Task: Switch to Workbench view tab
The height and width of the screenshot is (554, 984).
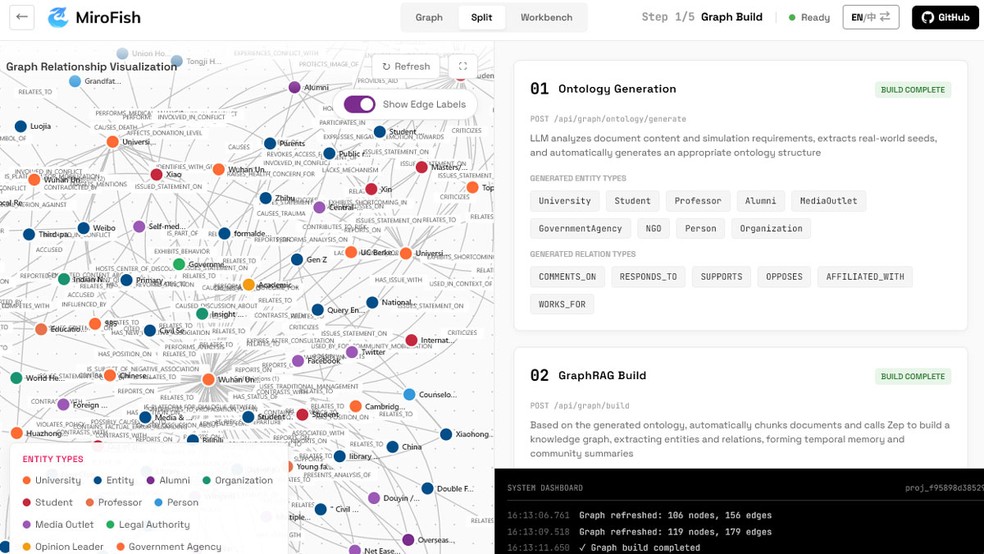Action: (x=546, y=17)
